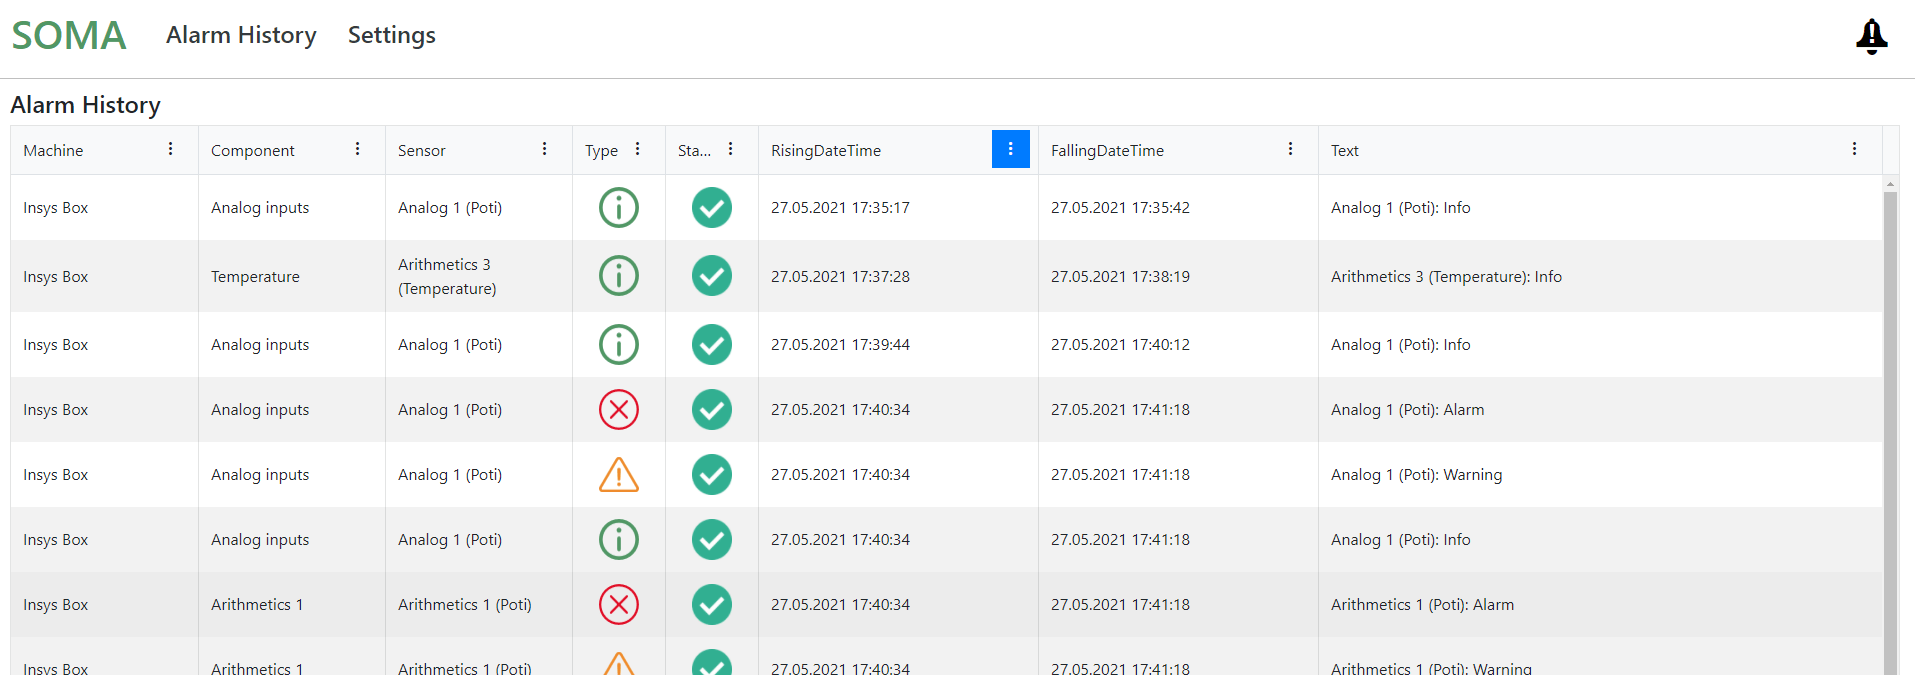Click status checkmark in Analog 1 Alarm row
The height and width of the screenshot is (675, 1915).
coord(712,409)
